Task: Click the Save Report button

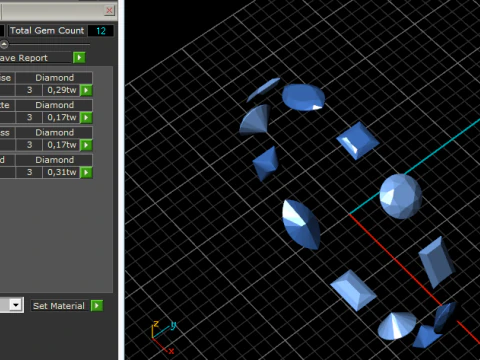Action: 35,58
